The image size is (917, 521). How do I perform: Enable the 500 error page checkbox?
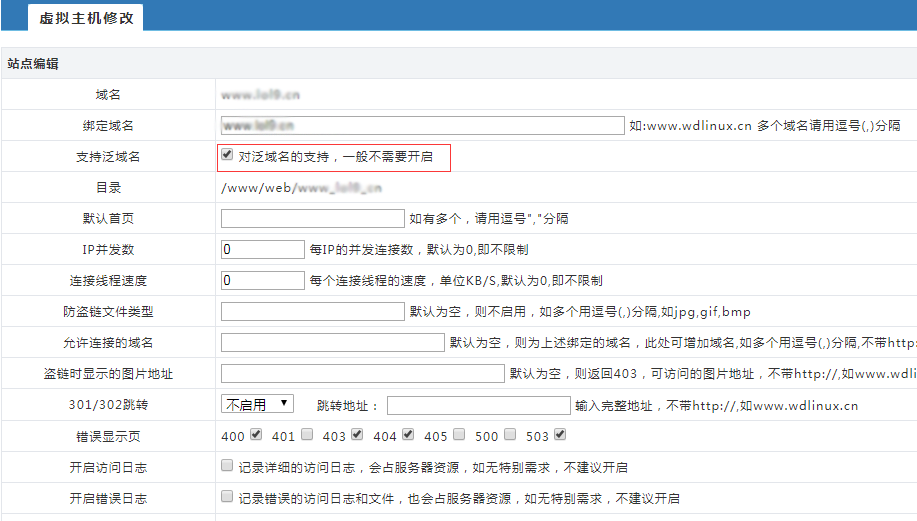[510, 435]
